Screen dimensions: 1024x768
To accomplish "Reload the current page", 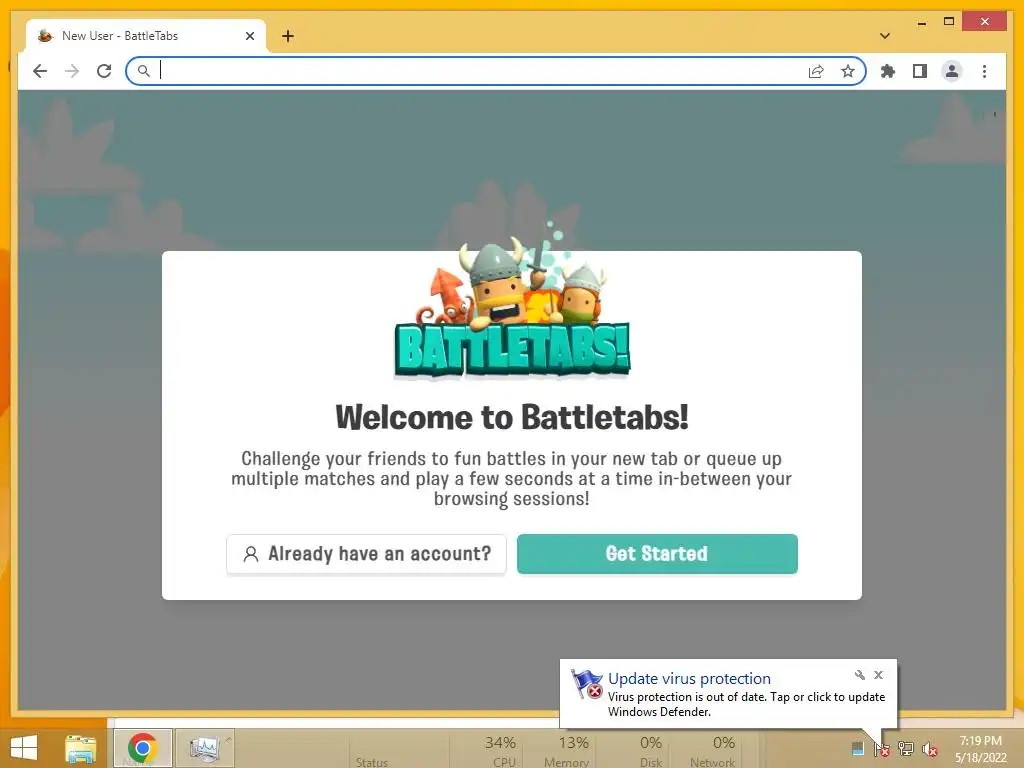I will (104, 71).
